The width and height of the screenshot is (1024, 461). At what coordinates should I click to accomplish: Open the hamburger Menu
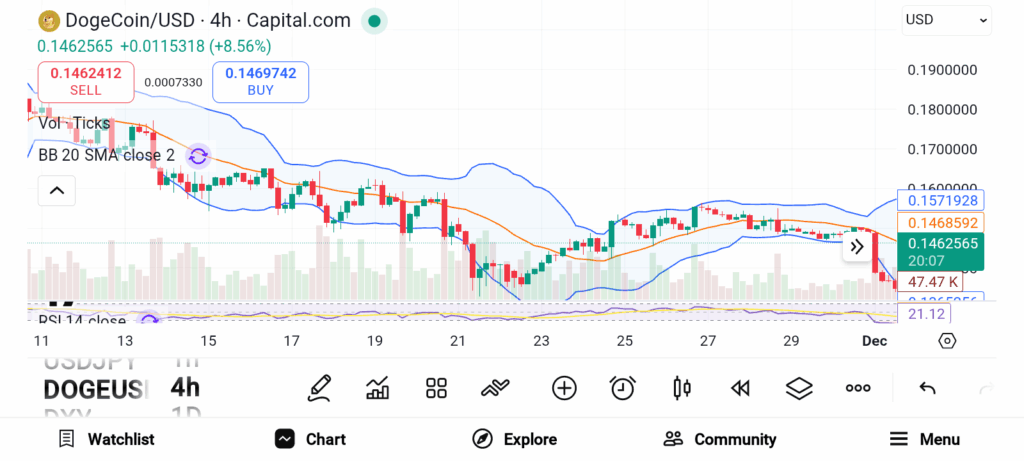pos(925,439)
